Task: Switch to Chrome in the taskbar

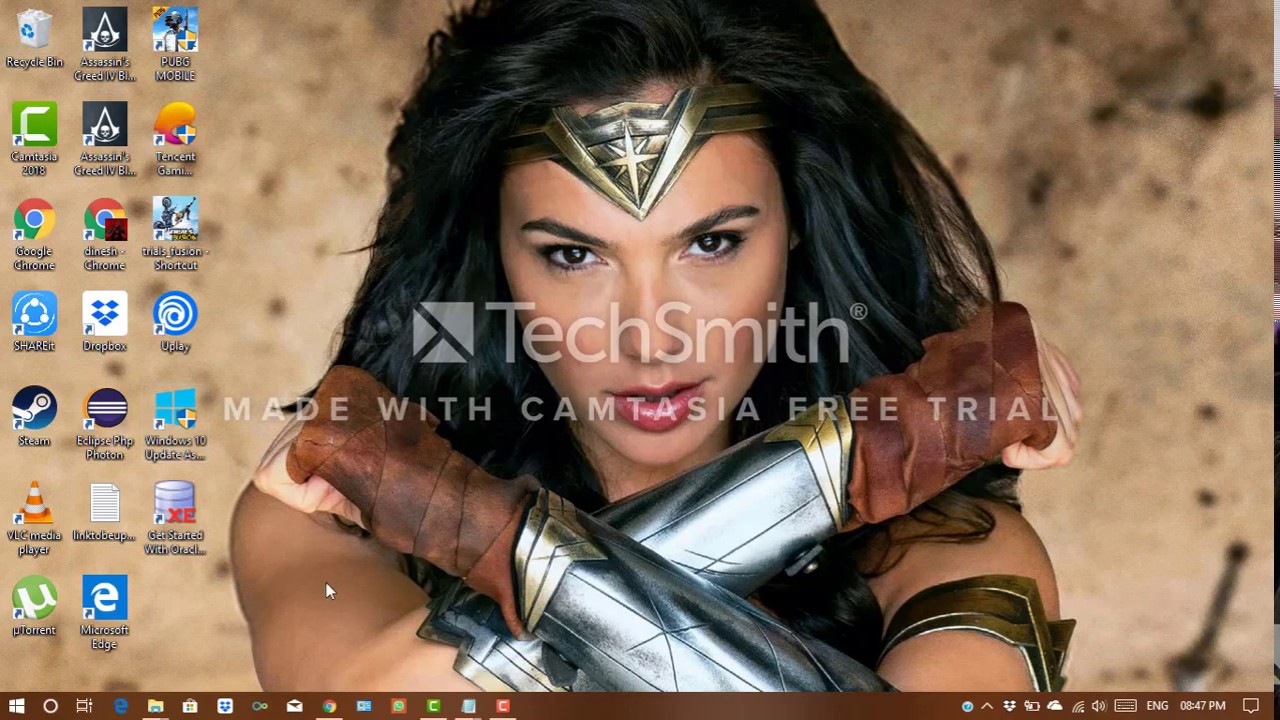Action: (329, 706)
